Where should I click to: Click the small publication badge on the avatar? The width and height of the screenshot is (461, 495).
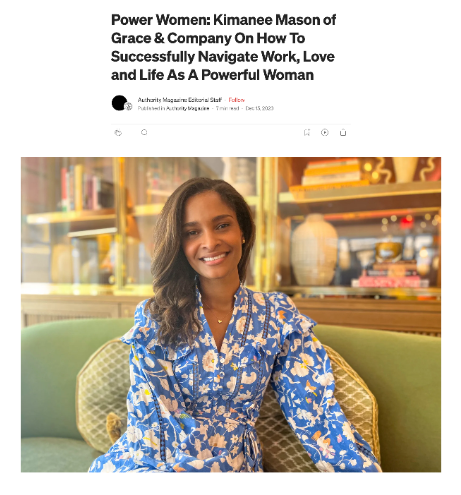129,107
